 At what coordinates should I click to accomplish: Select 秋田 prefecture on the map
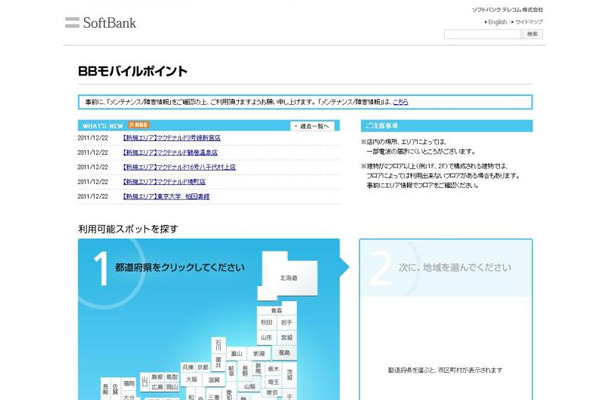[x=266, y=323]
